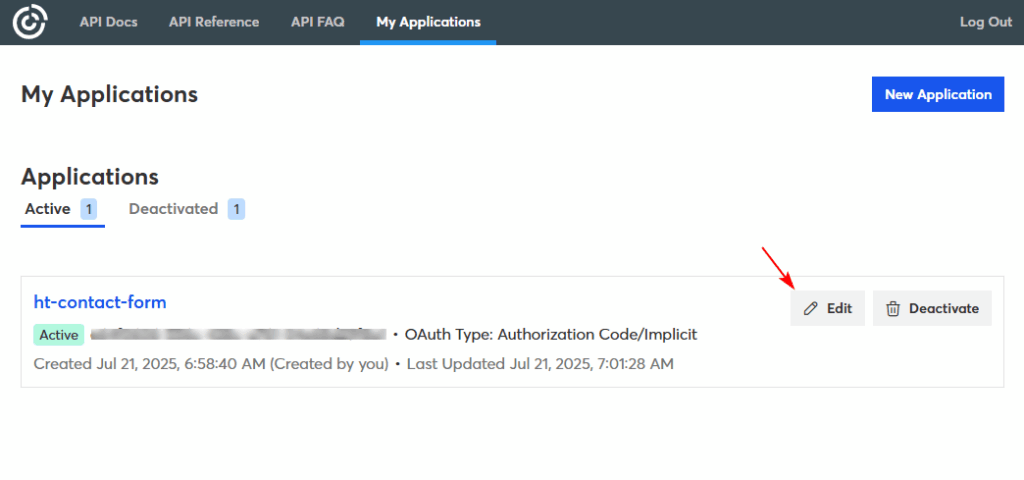Click the Constant Contact logo icon
Image resolution: width=1024 pixels, height=480 pixels.
pyautogui.click(x=29, y=22)
